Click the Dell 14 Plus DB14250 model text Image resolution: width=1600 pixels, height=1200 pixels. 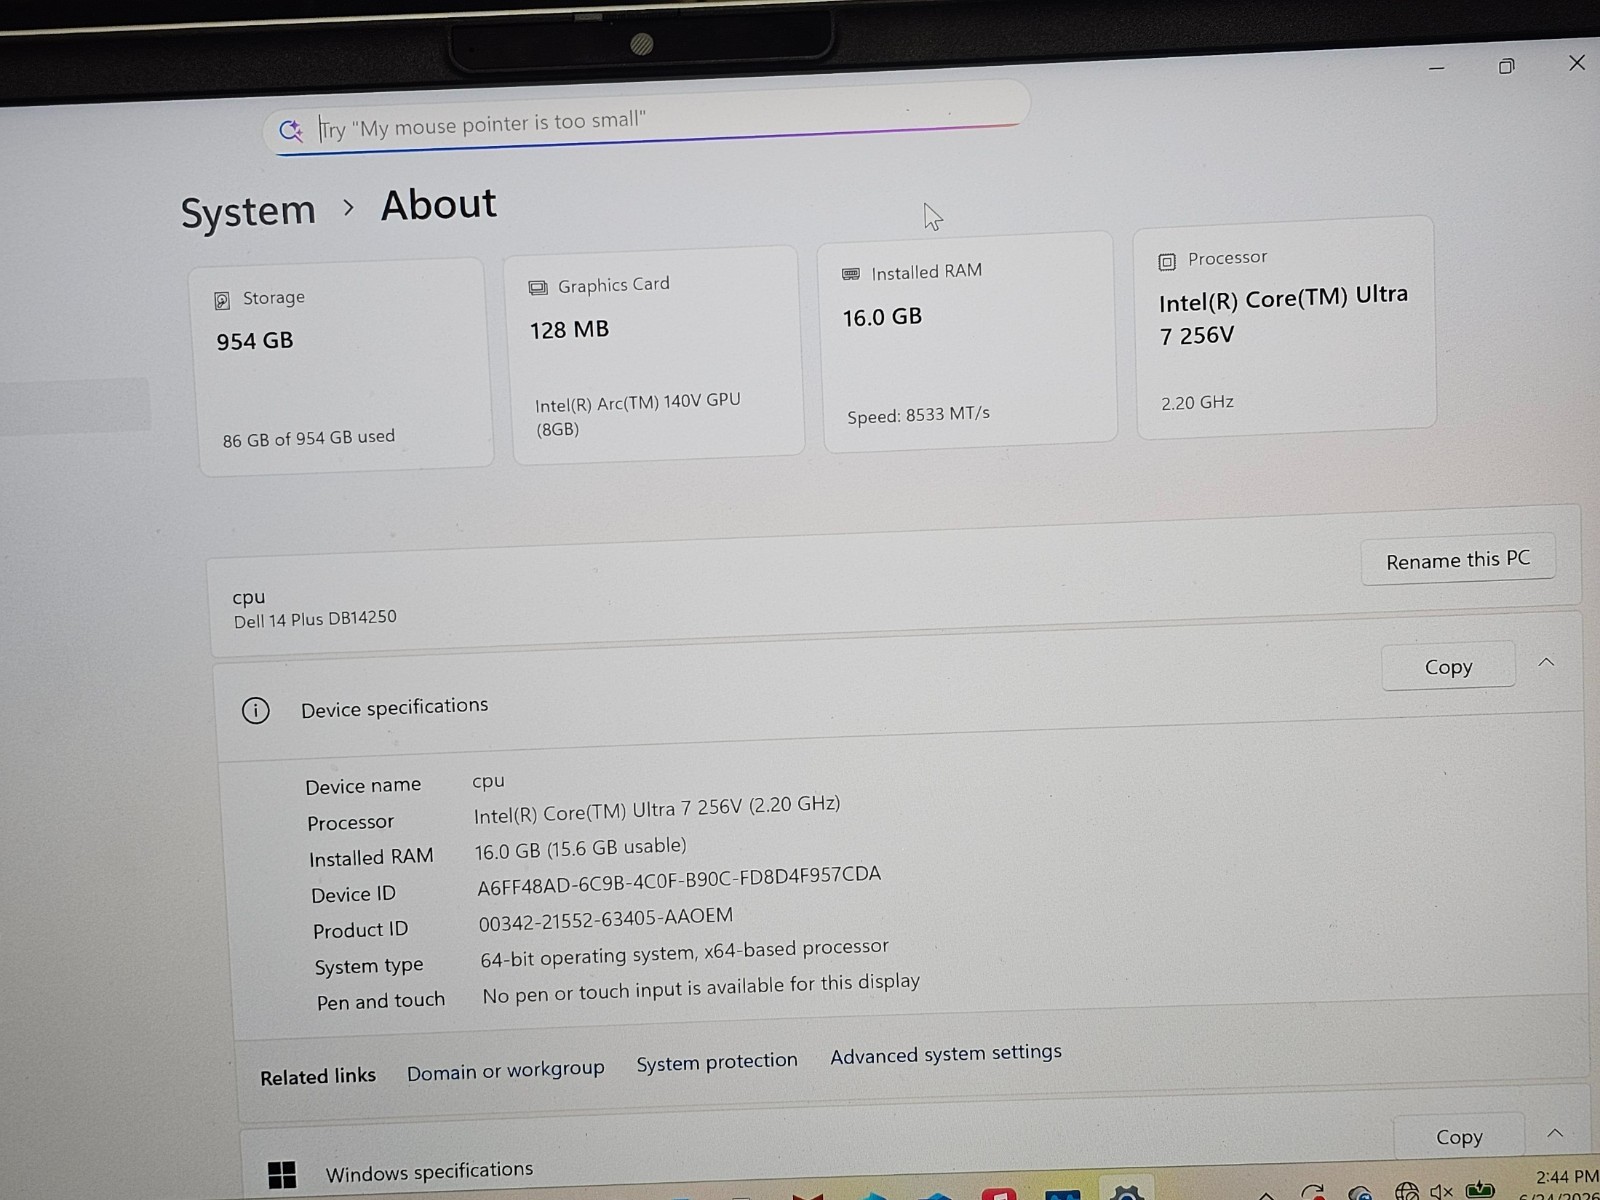click(x=315, y=619)
